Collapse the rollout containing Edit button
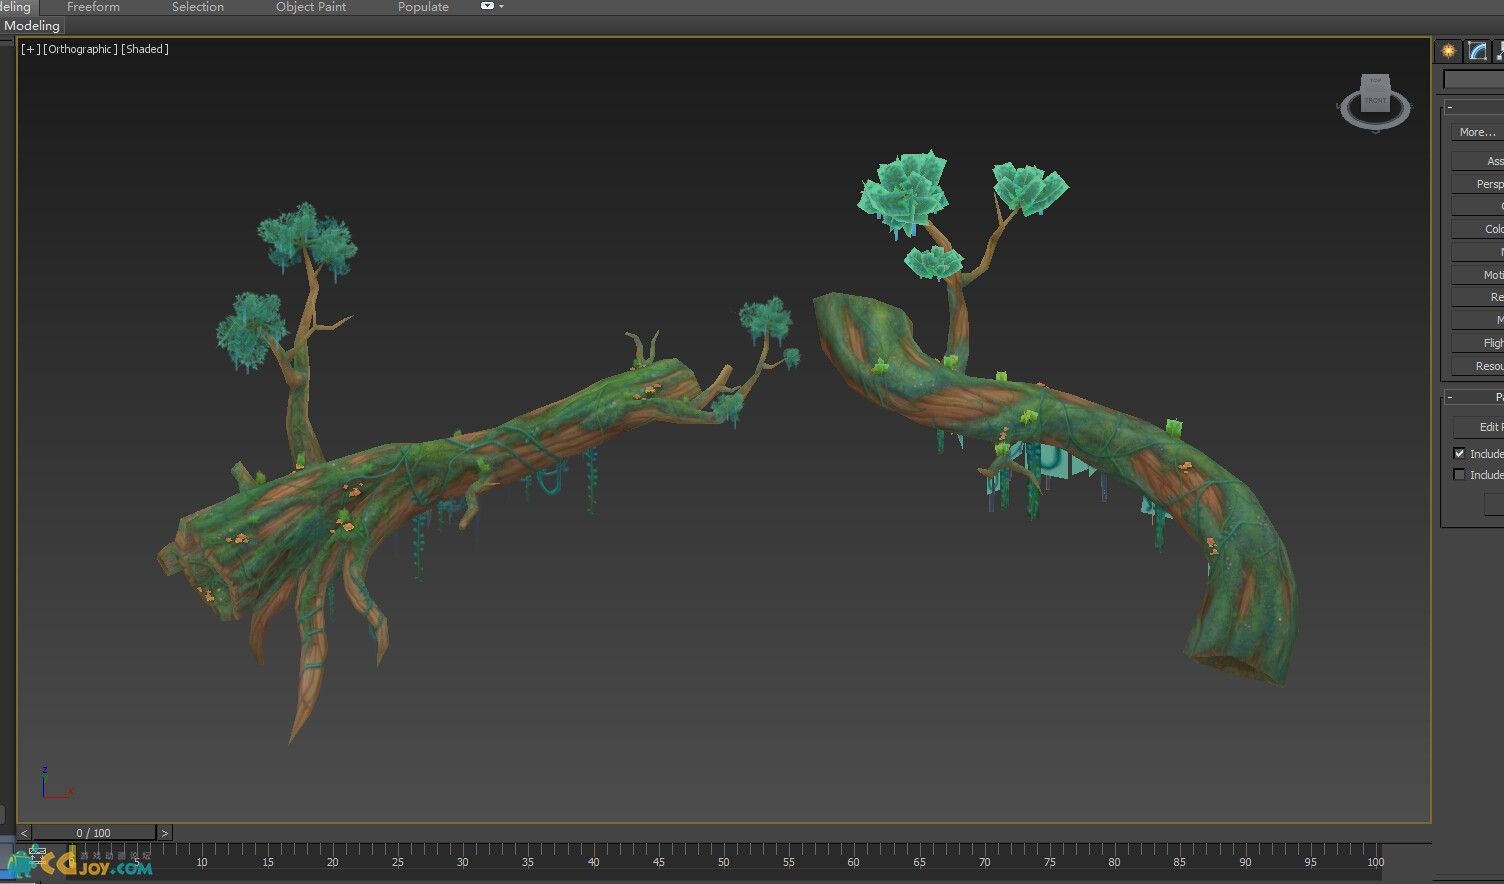Viewport: 1504px width, 884px height. pyautogui.click(x=1450, y=398)
